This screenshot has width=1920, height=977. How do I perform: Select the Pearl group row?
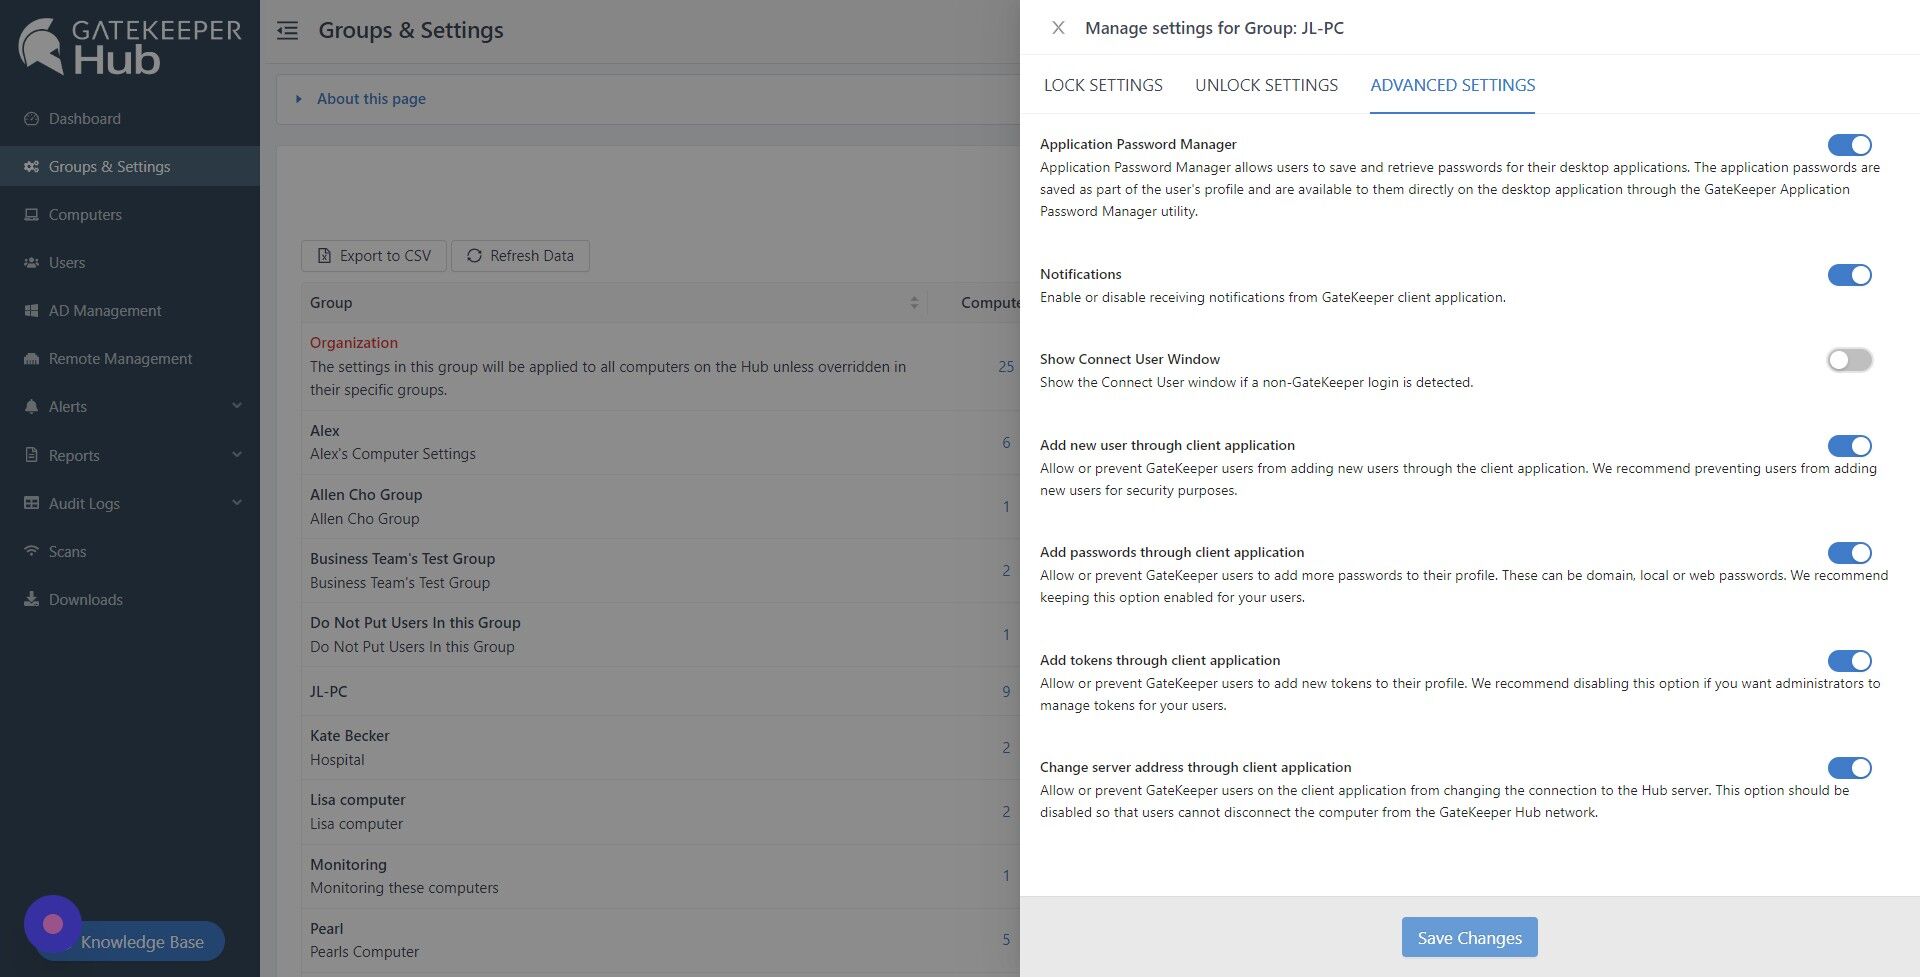660,940
